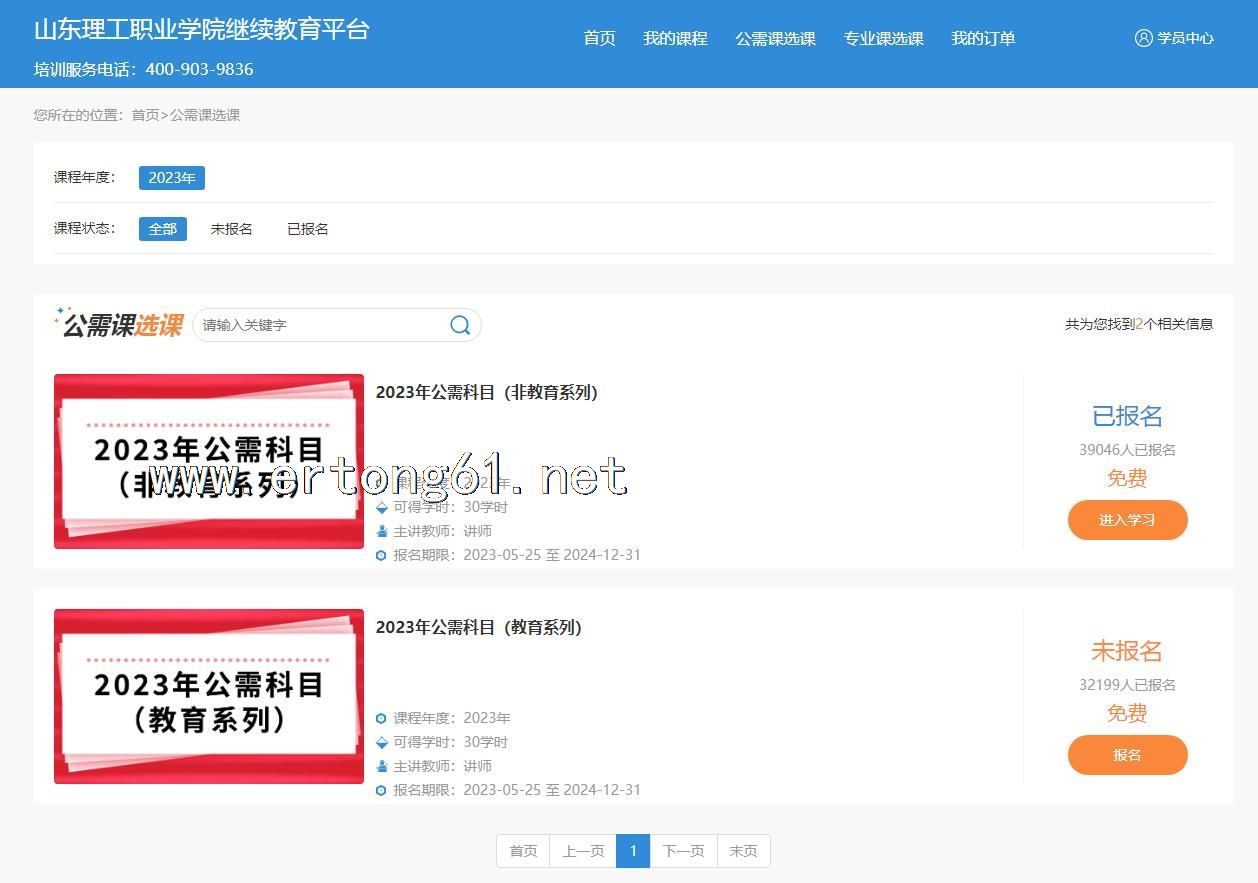Image resolution: width=1258 pixels, height=883 pixels.
Task: Select the 2023年 course year filter
Action: (x=171, y=178)
